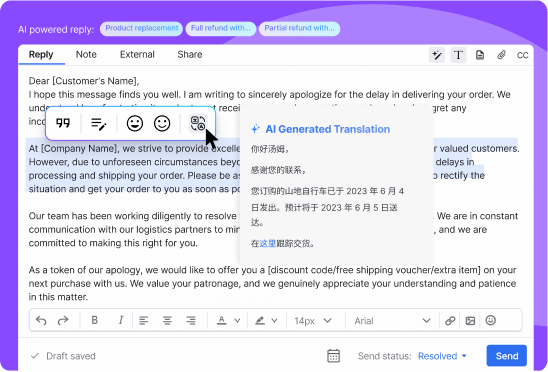The width and height of the screenshot is (548, 372).
Task: Open the schedule calendar icon
Action: pyautogui.click(x=333, y=356)
